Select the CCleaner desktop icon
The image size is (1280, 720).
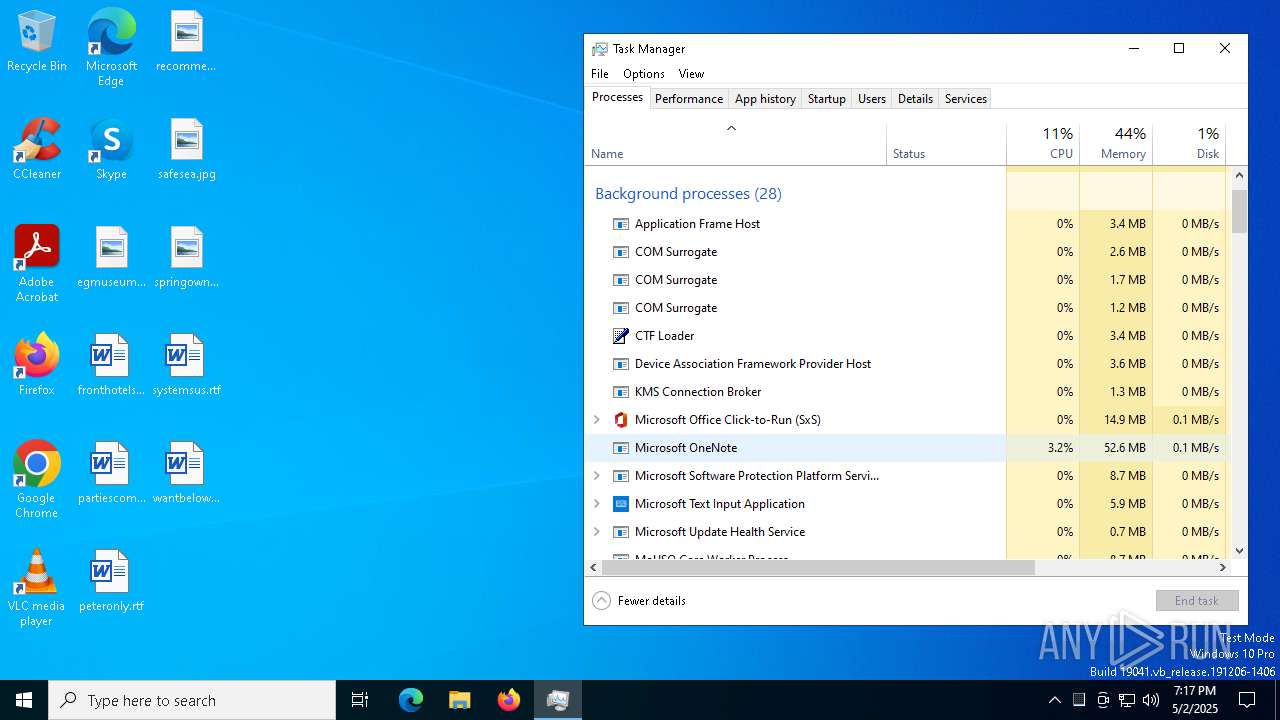point(37,150)
